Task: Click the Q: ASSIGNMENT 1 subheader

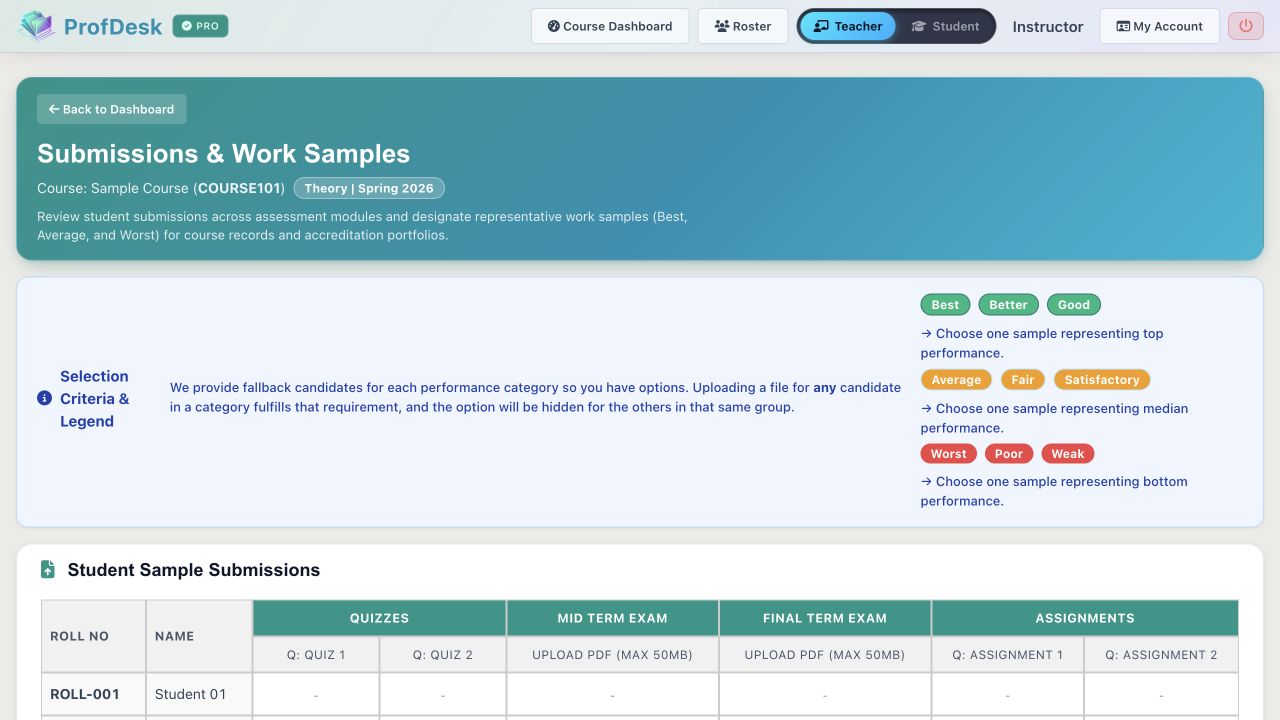Action: point(1008,655)
